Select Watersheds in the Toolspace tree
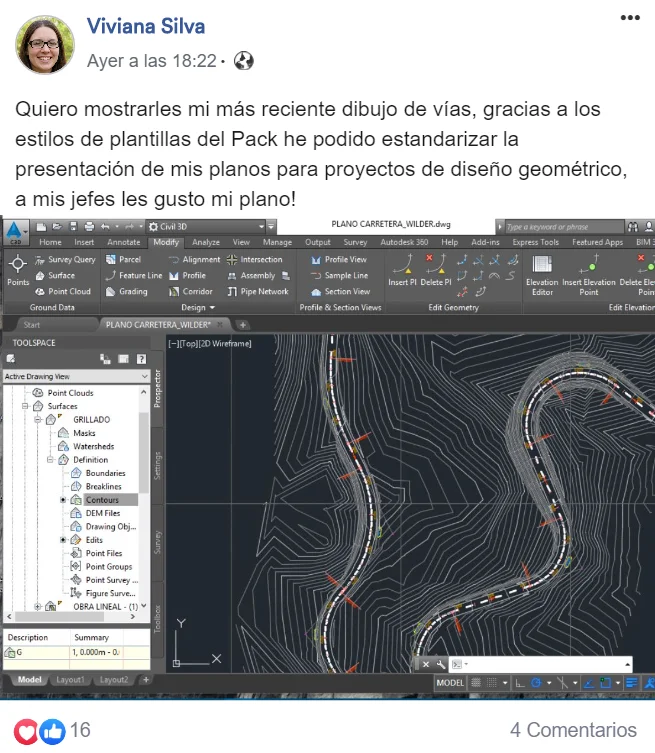 pyautogui.click(x=94, y=446)
